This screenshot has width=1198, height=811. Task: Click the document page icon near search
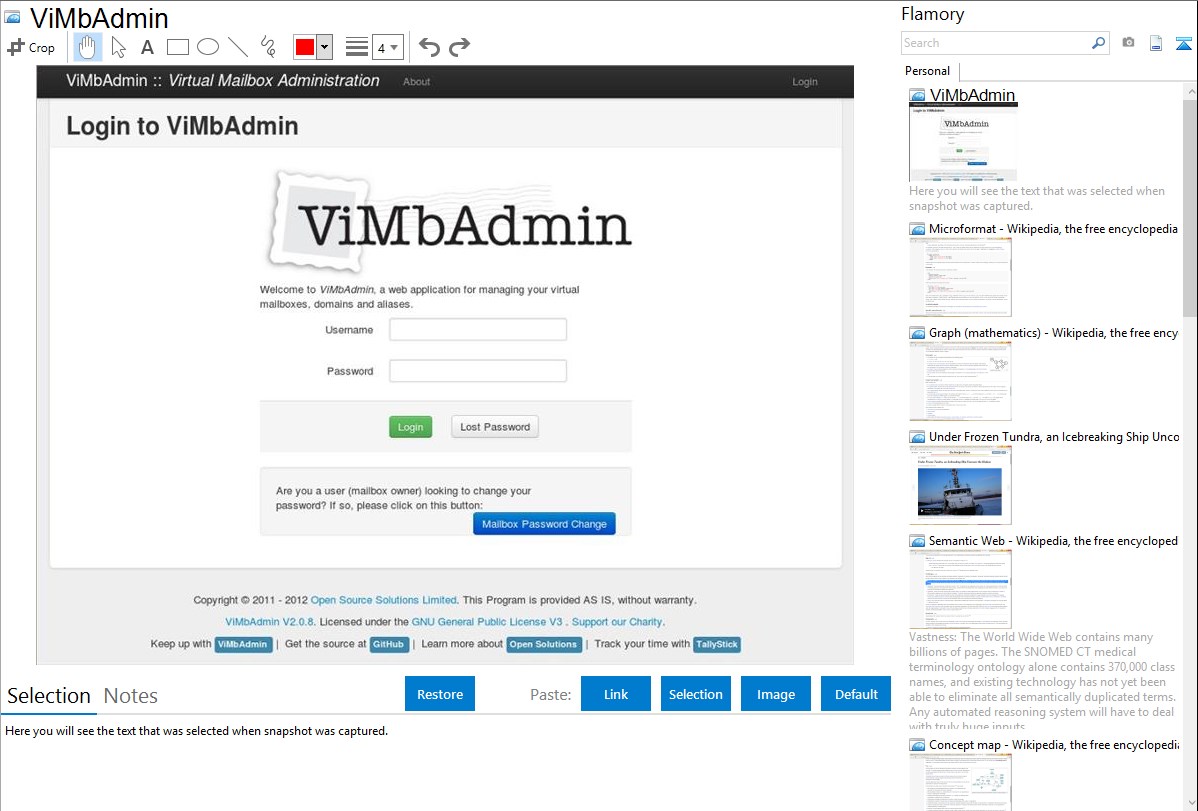click(x=1156, y=43)
